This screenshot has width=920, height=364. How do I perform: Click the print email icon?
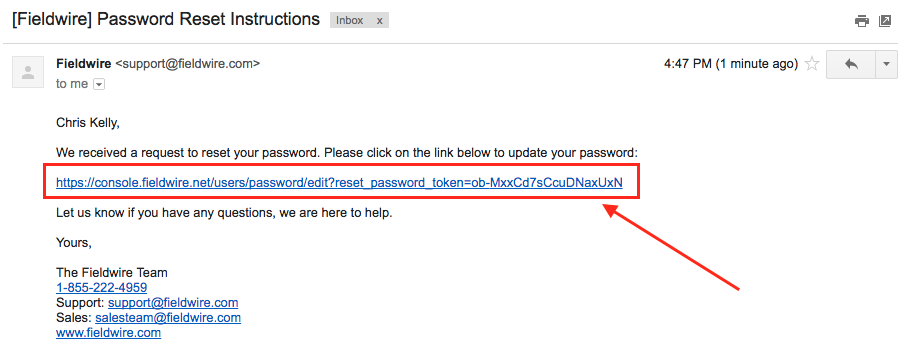point(861,22)
